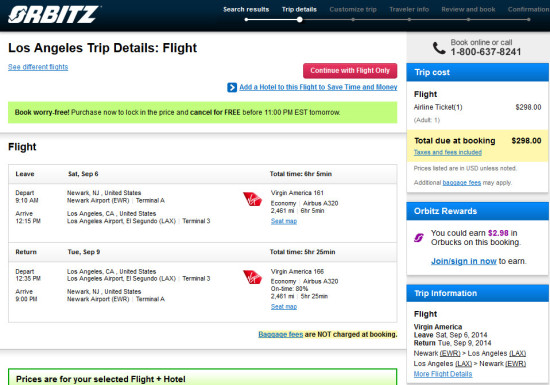Screen dimensions: 550x385
Task: Open the More Flight Details link
Action: (443, 374)
